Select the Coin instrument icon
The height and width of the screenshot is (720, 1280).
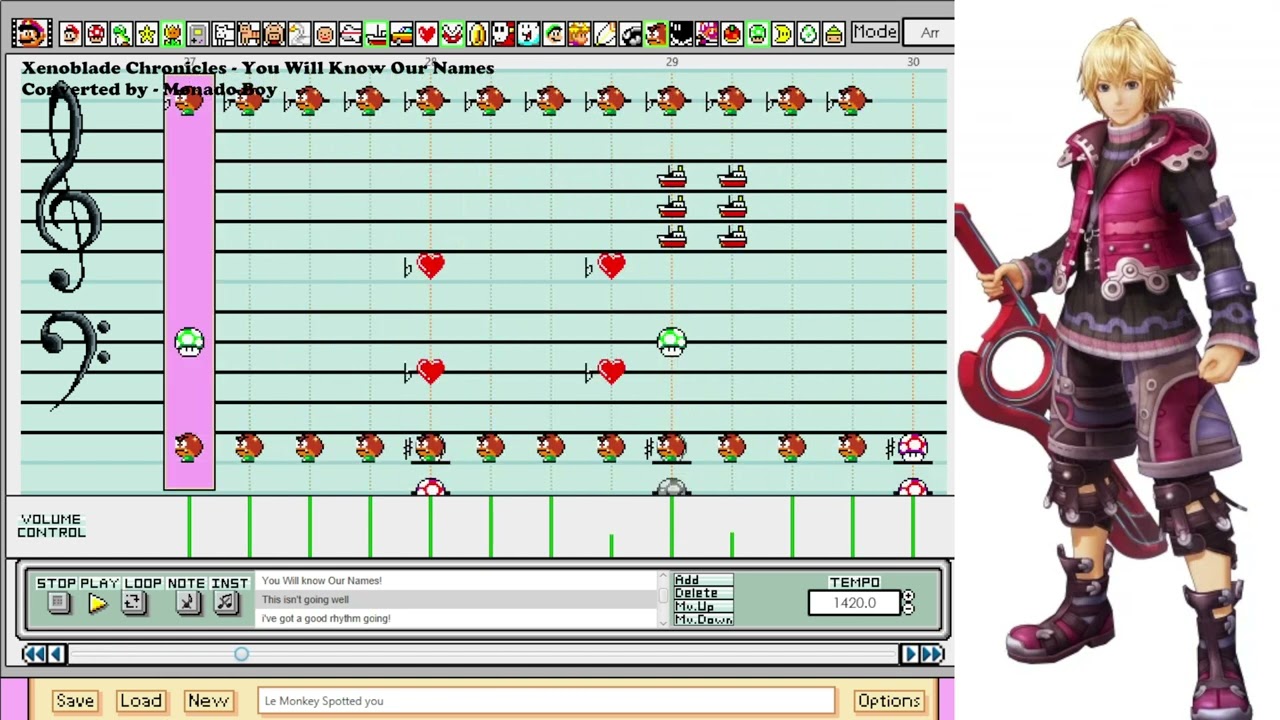[478, 34]
